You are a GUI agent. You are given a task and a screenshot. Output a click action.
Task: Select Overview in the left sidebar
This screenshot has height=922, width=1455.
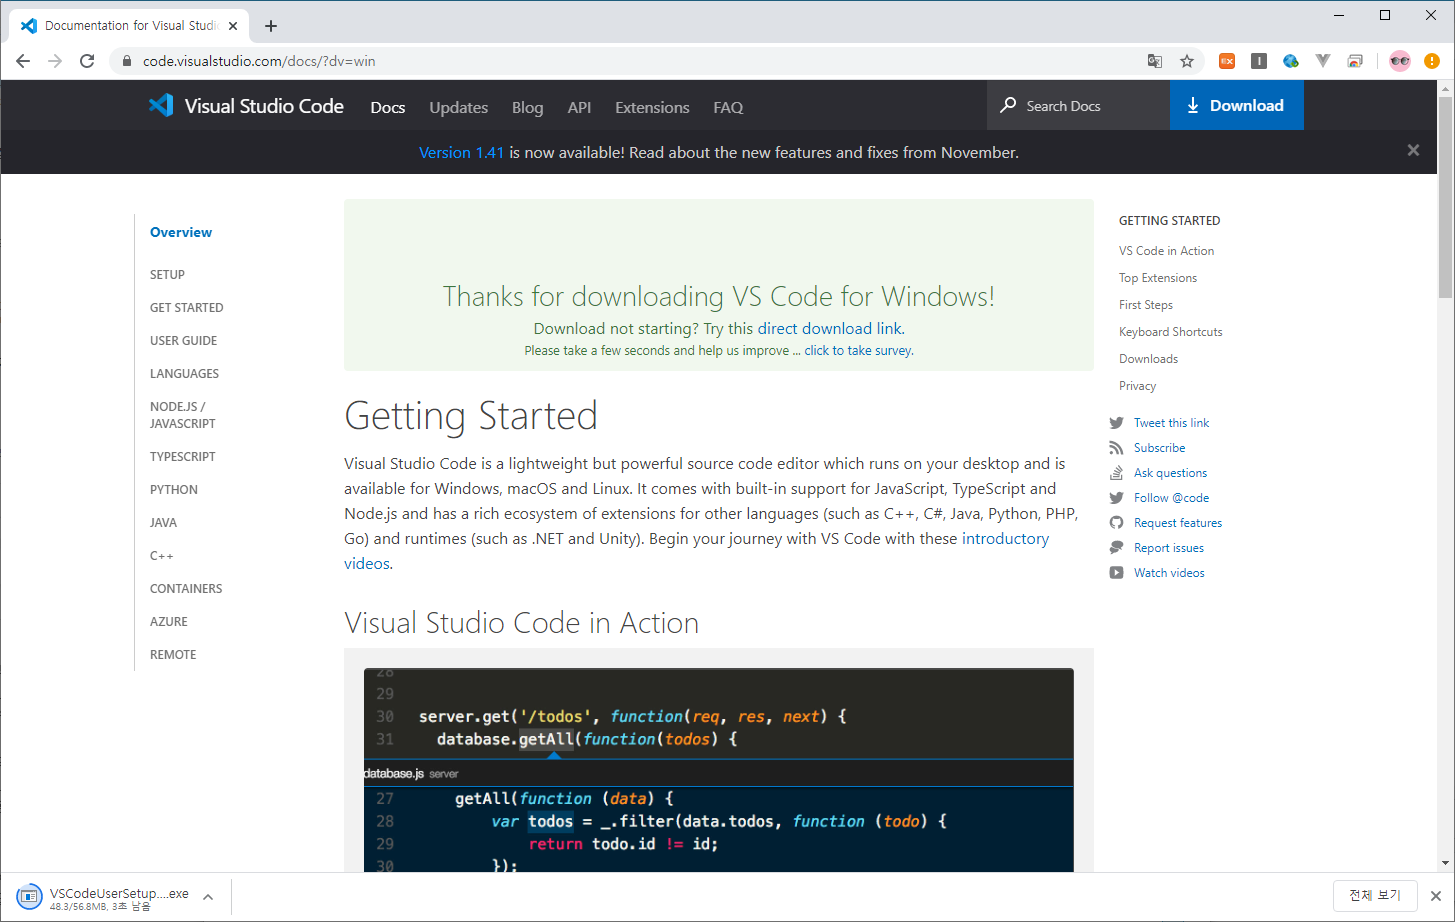click(x=181, y=232)
